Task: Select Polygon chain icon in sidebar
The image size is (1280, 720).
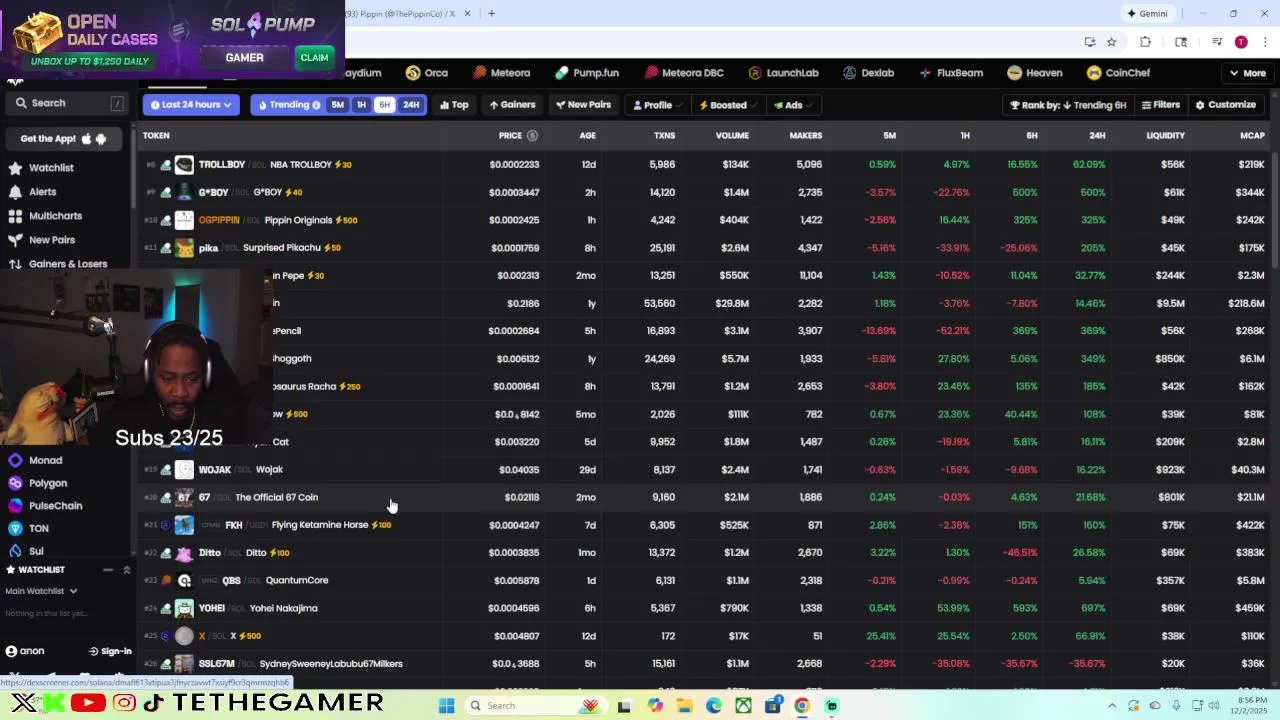Action: pyautogui.click(x=15, y=484)
